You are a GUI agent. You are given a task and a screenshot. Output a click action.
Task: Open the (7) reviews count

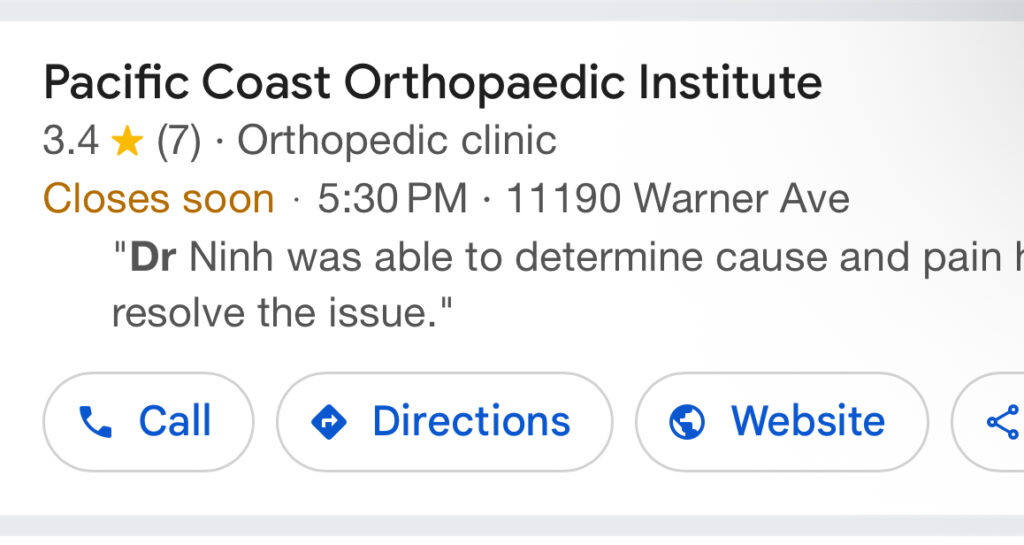tap(179, 142)
